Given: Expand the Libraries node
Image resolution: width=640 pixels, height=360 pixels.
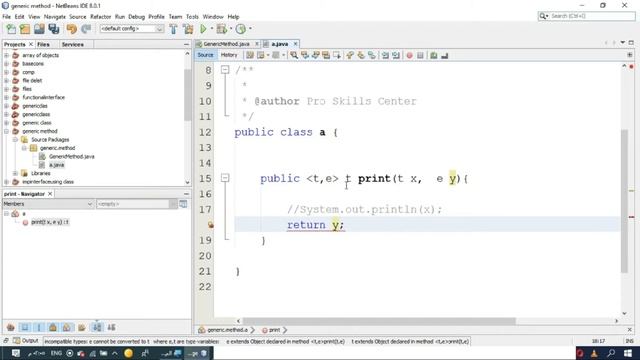Looking at the screenshot, I should point(15,173).
